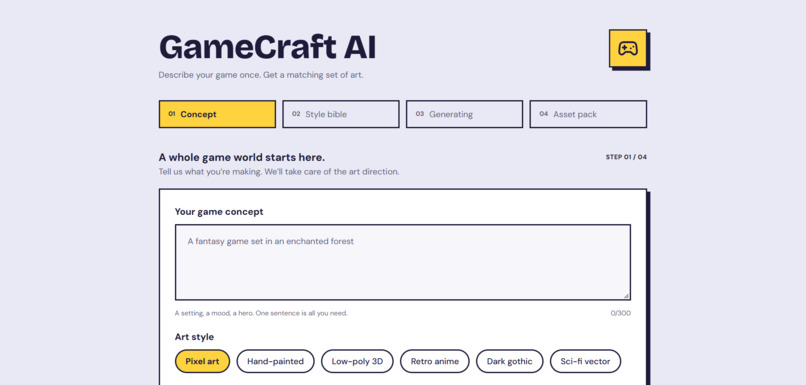Click the STEP 01 / 04 indicator

tap(626, 157)
